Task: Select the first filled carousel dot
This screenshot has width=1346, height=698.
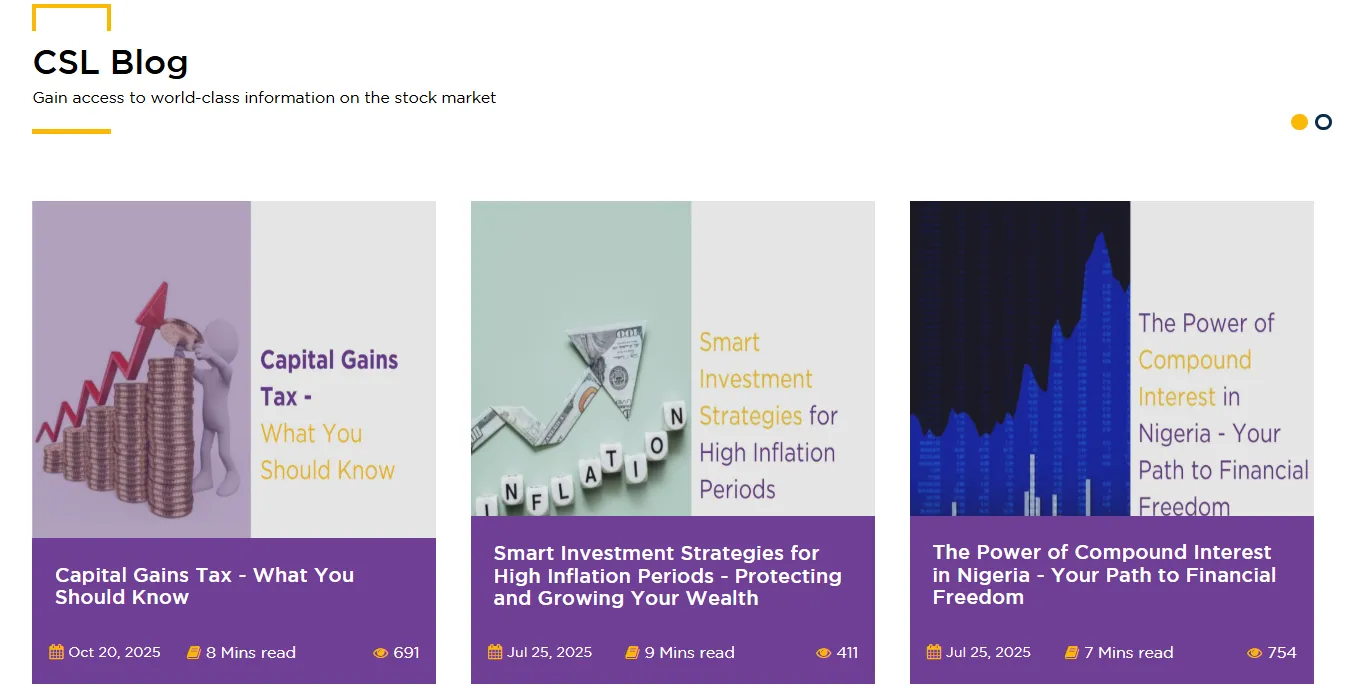Action: tap(1299, 122)
